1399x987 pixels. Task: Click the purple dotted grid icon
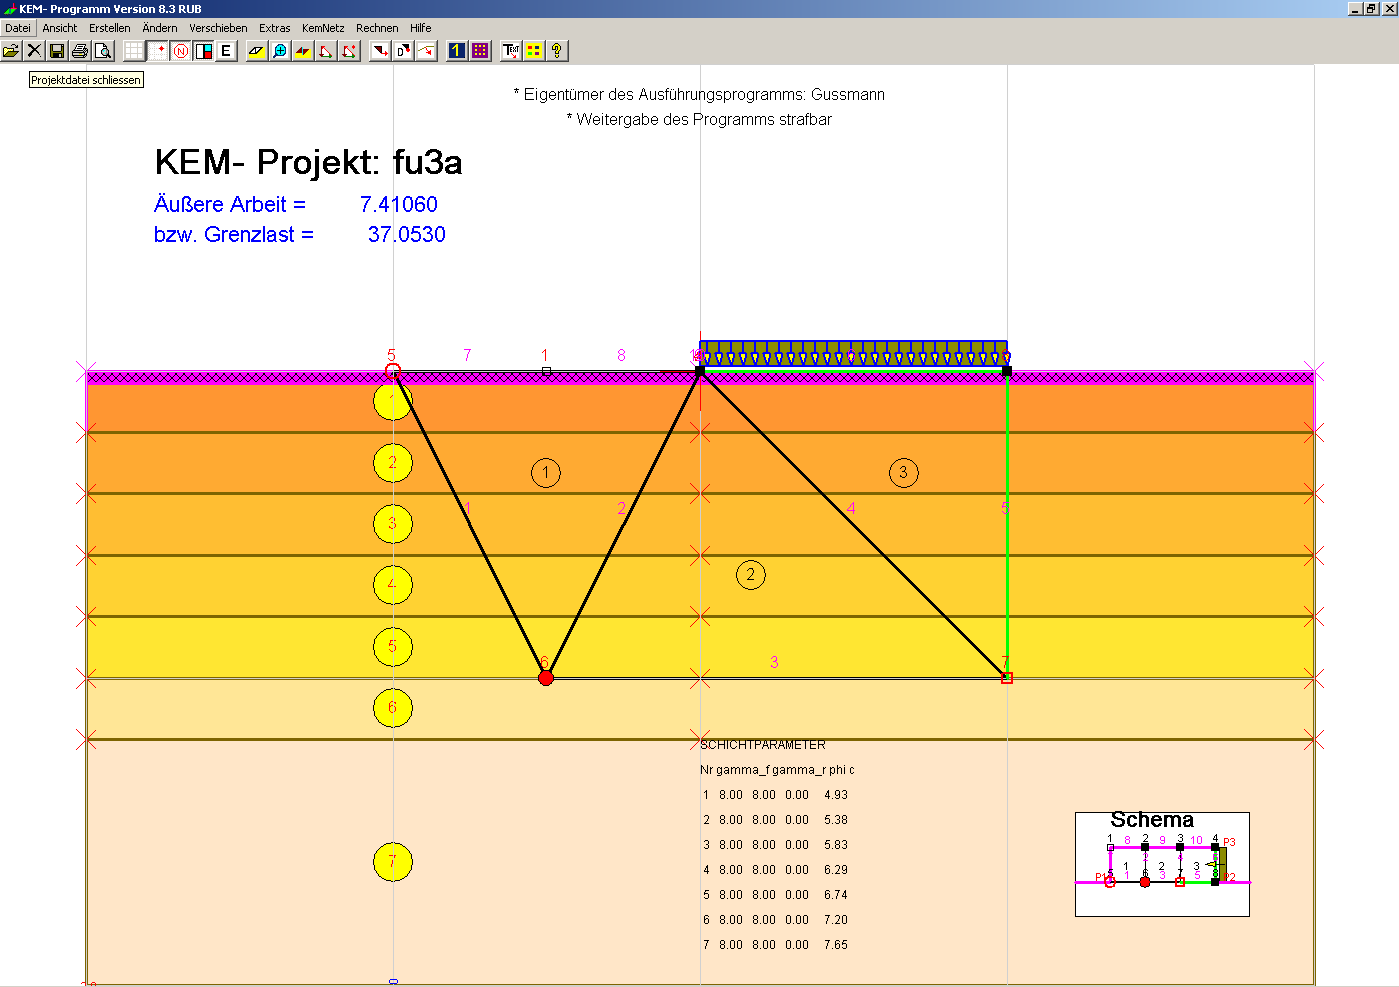coord(480,50)
